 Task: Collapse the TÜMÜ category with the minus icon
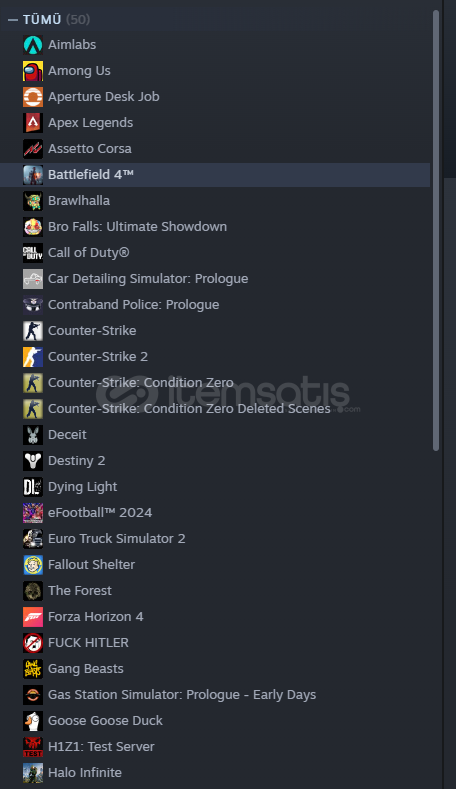[13, 20]
